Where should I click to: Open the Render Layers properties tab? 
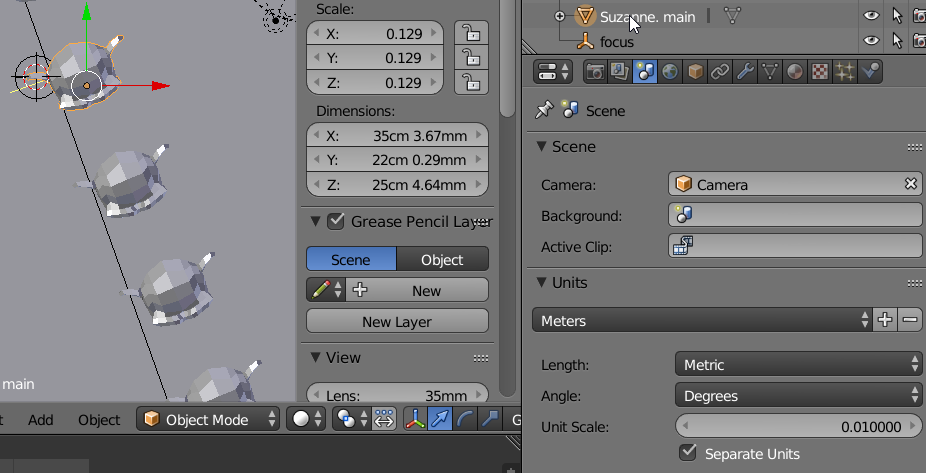pos(619,72)
